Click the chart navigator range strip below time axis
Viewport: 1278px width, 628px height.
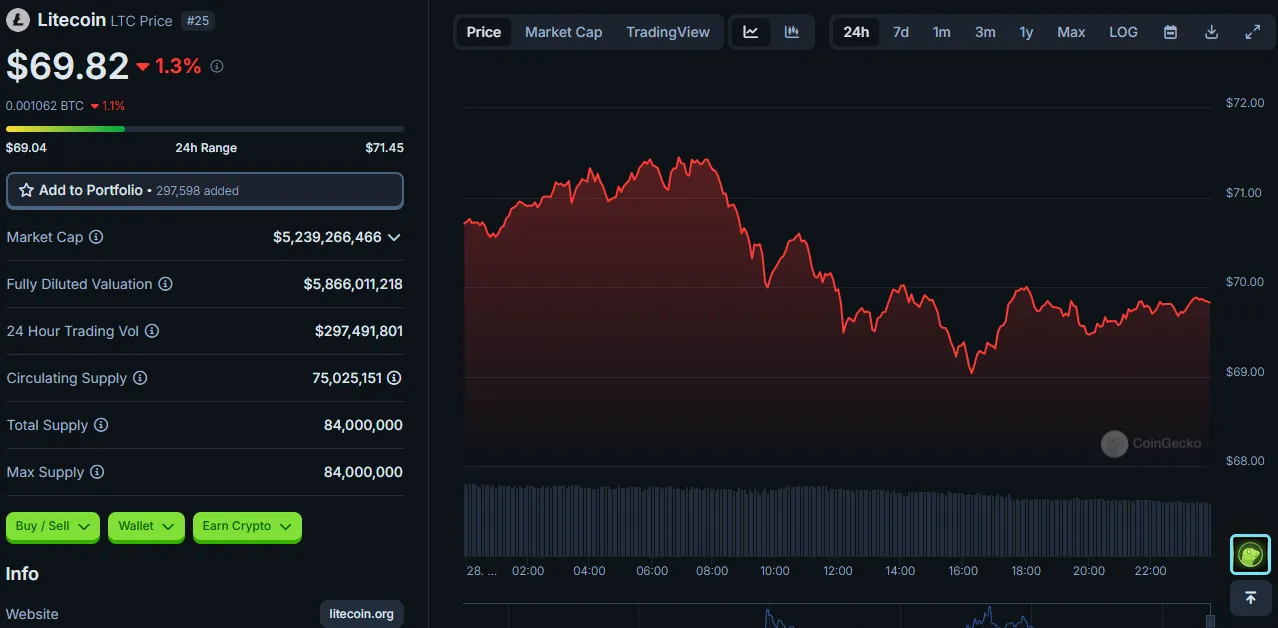pyautogui.click(x=837, y=615)
